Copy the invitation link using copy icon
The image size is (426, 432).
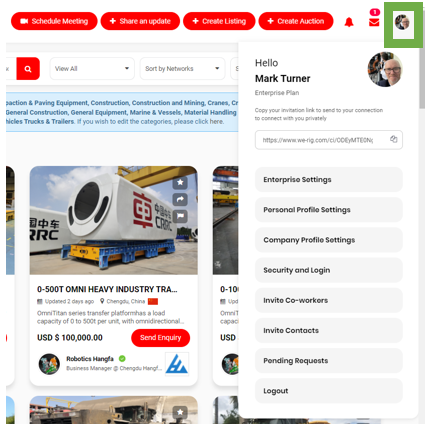click(x=393, y=139)
